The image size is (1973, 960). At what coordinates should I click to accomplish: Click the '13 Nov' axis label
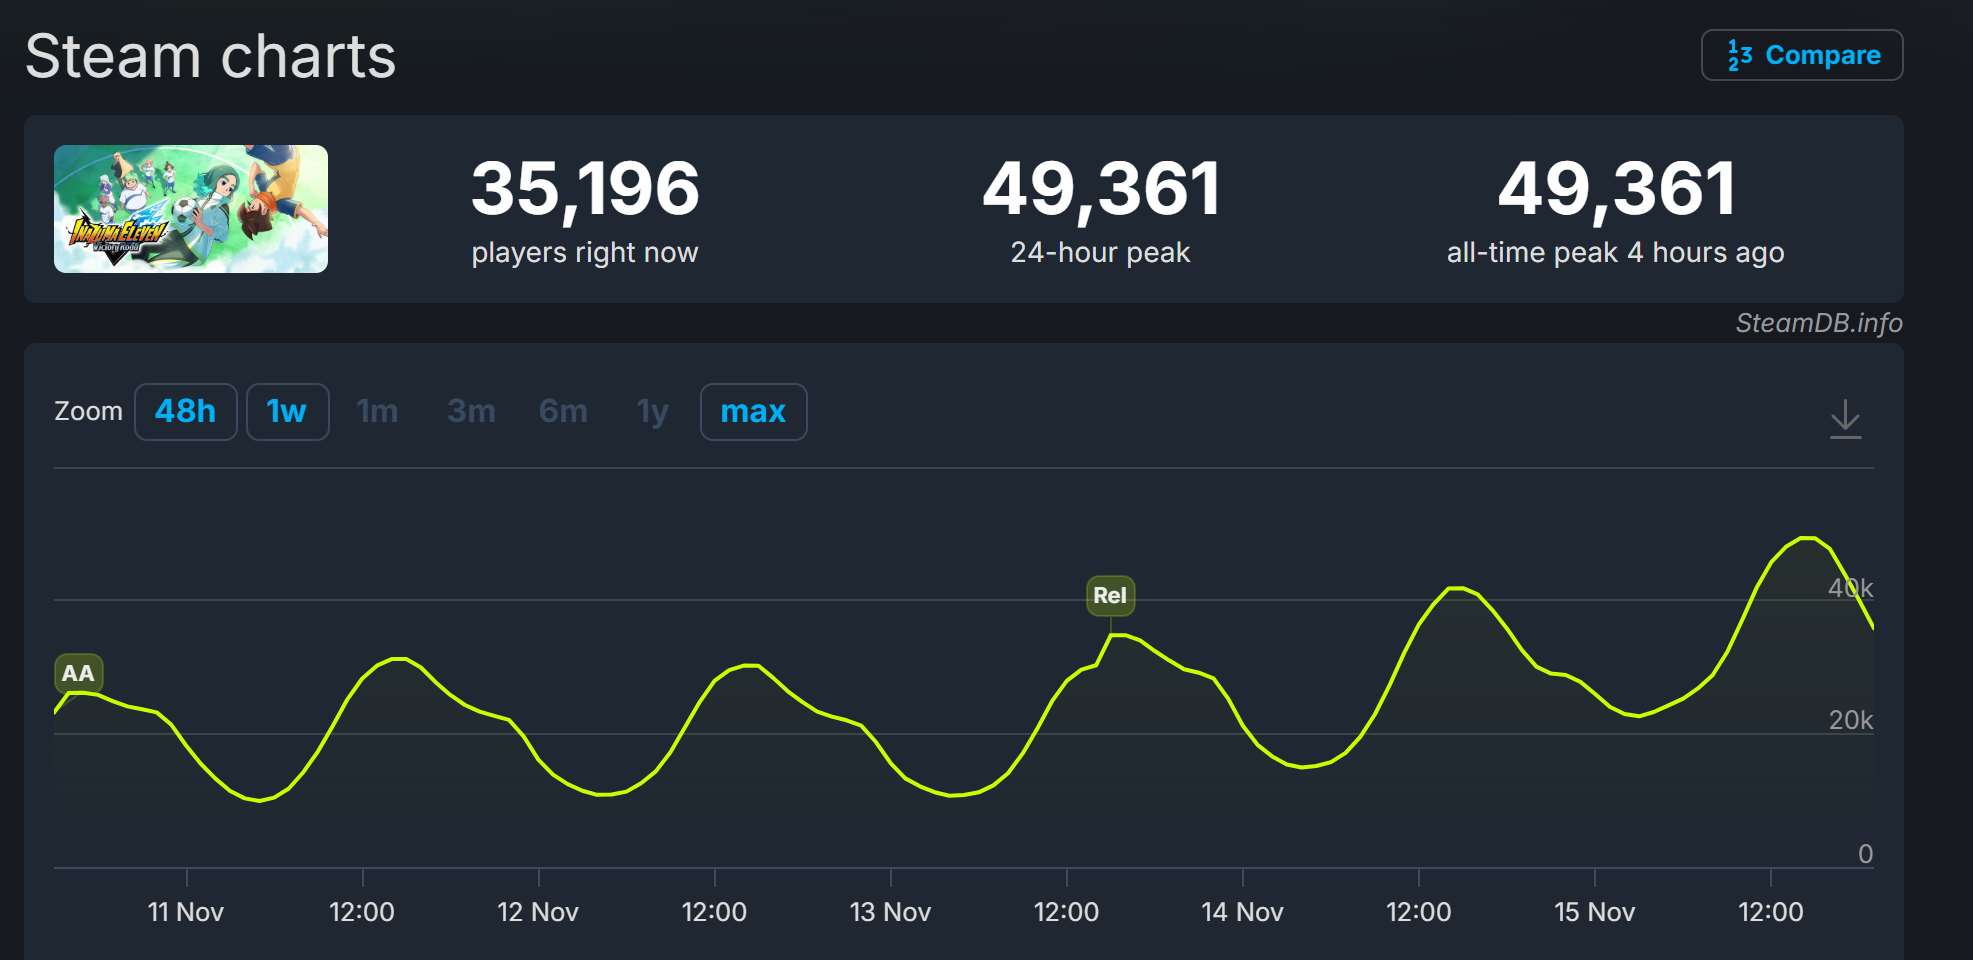click(890, 912)
